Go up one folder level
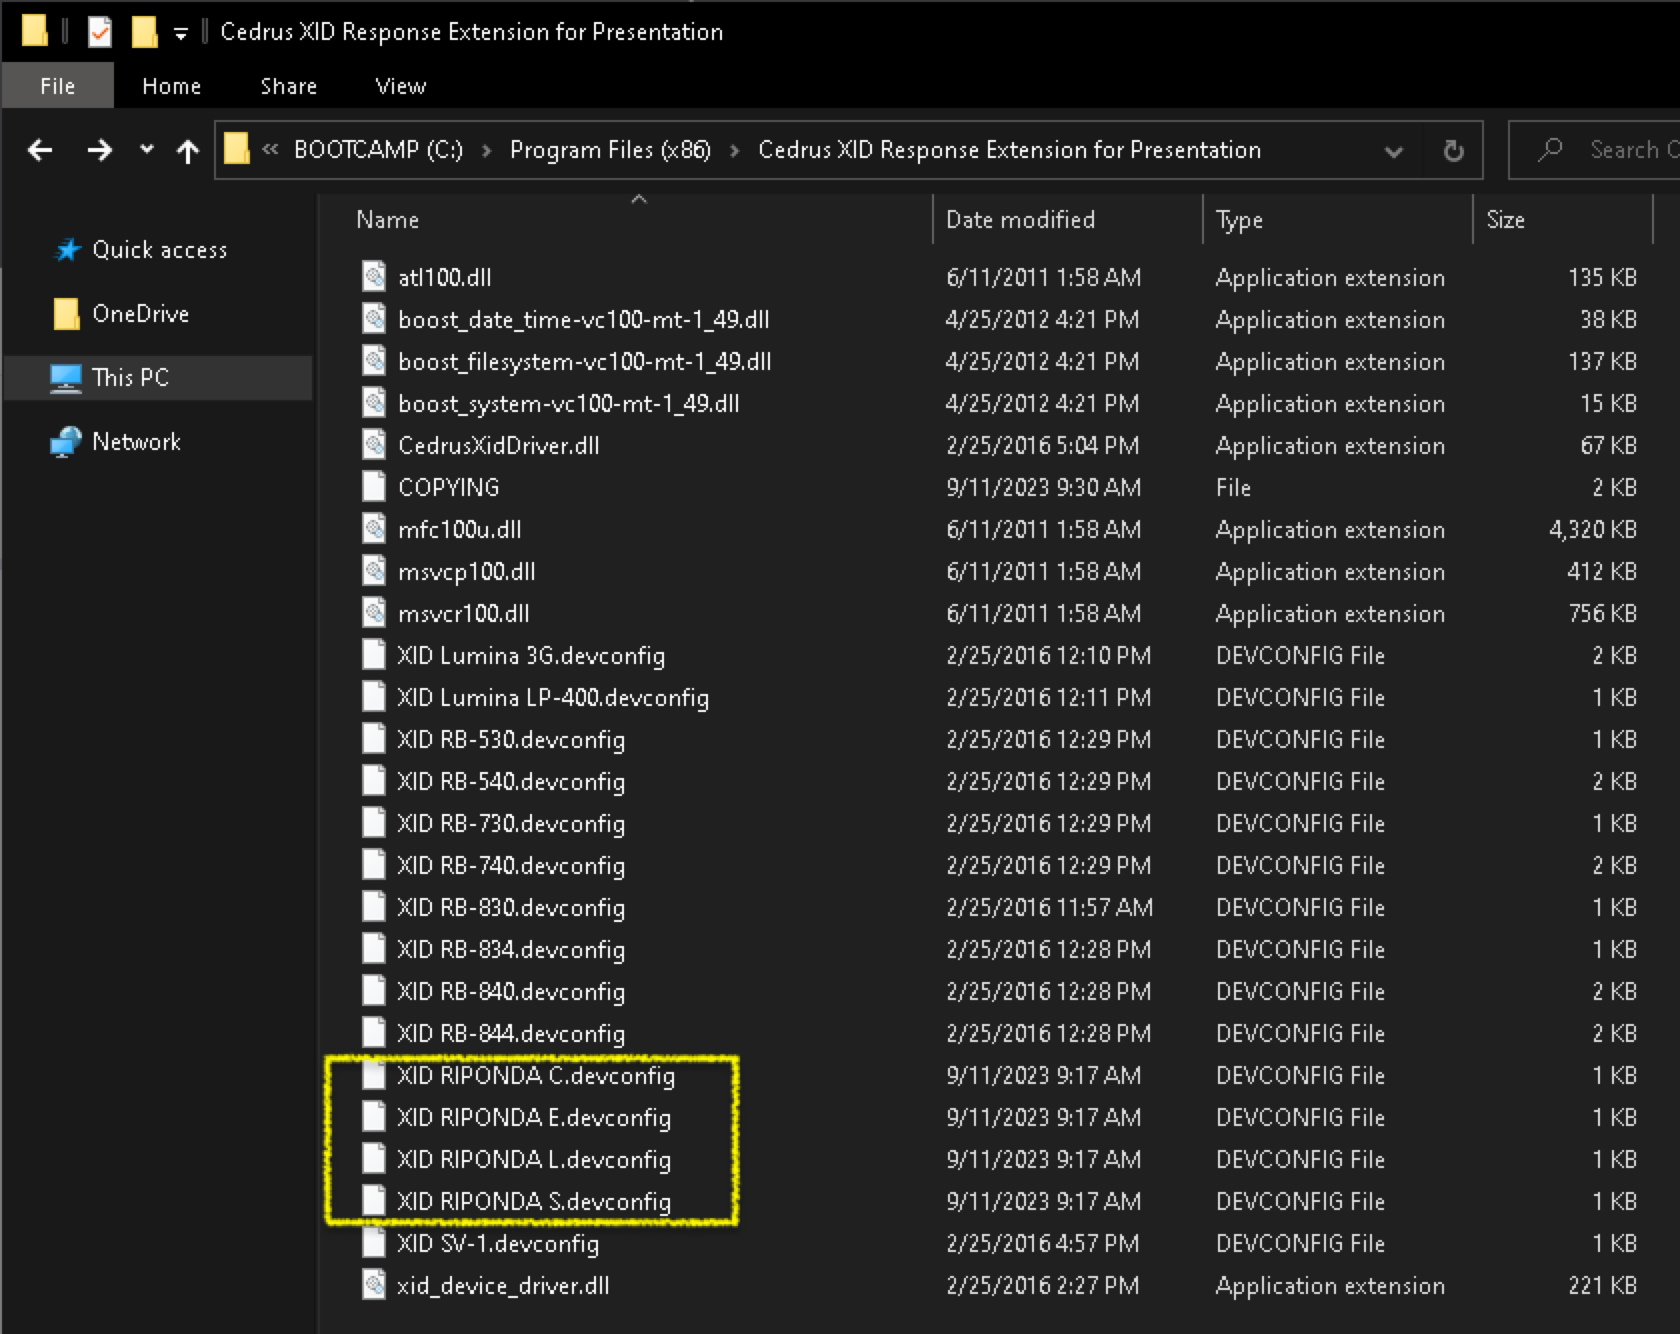This screenshot has width=1680, height=1334. click(x=187, y=151)
